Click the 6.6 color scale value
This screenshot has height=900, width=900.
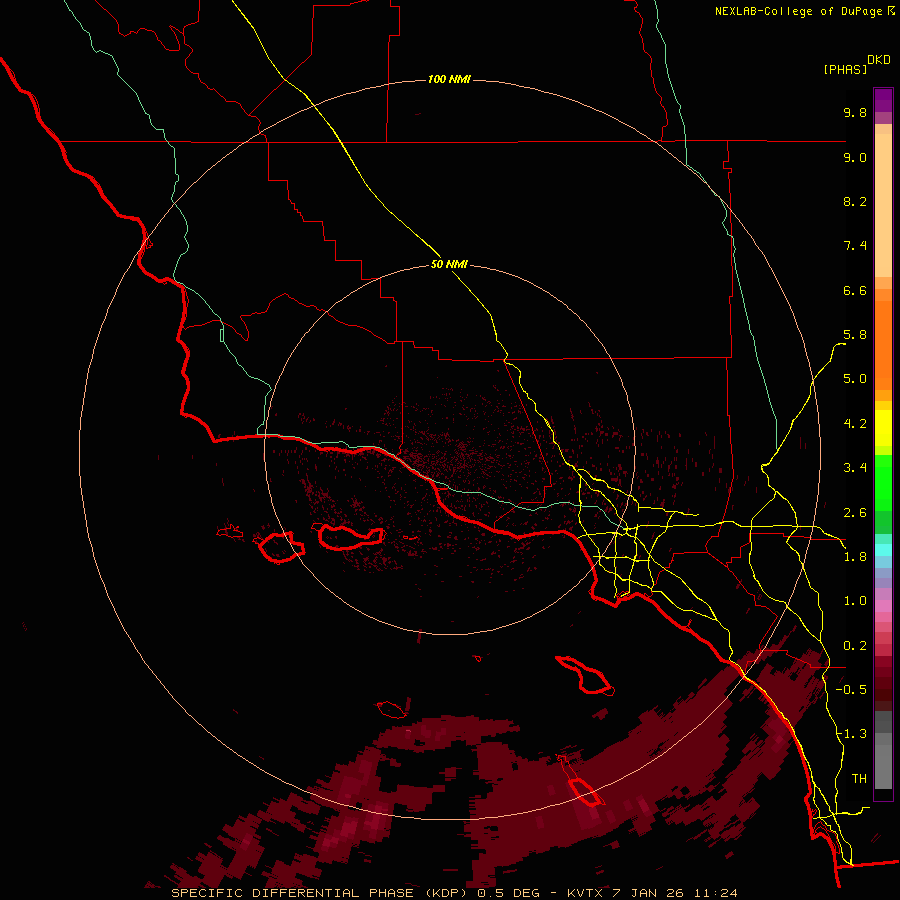855,290
